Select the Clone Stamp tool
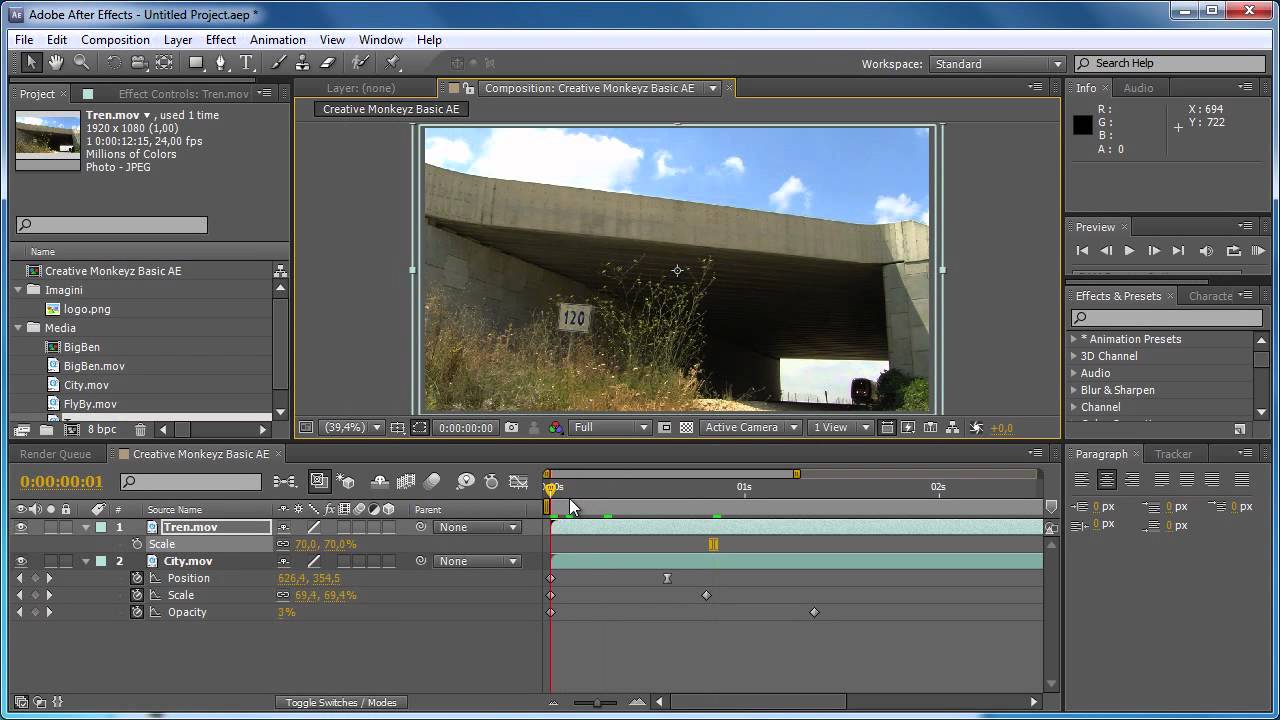The image size is (1280, 720). 302,62
